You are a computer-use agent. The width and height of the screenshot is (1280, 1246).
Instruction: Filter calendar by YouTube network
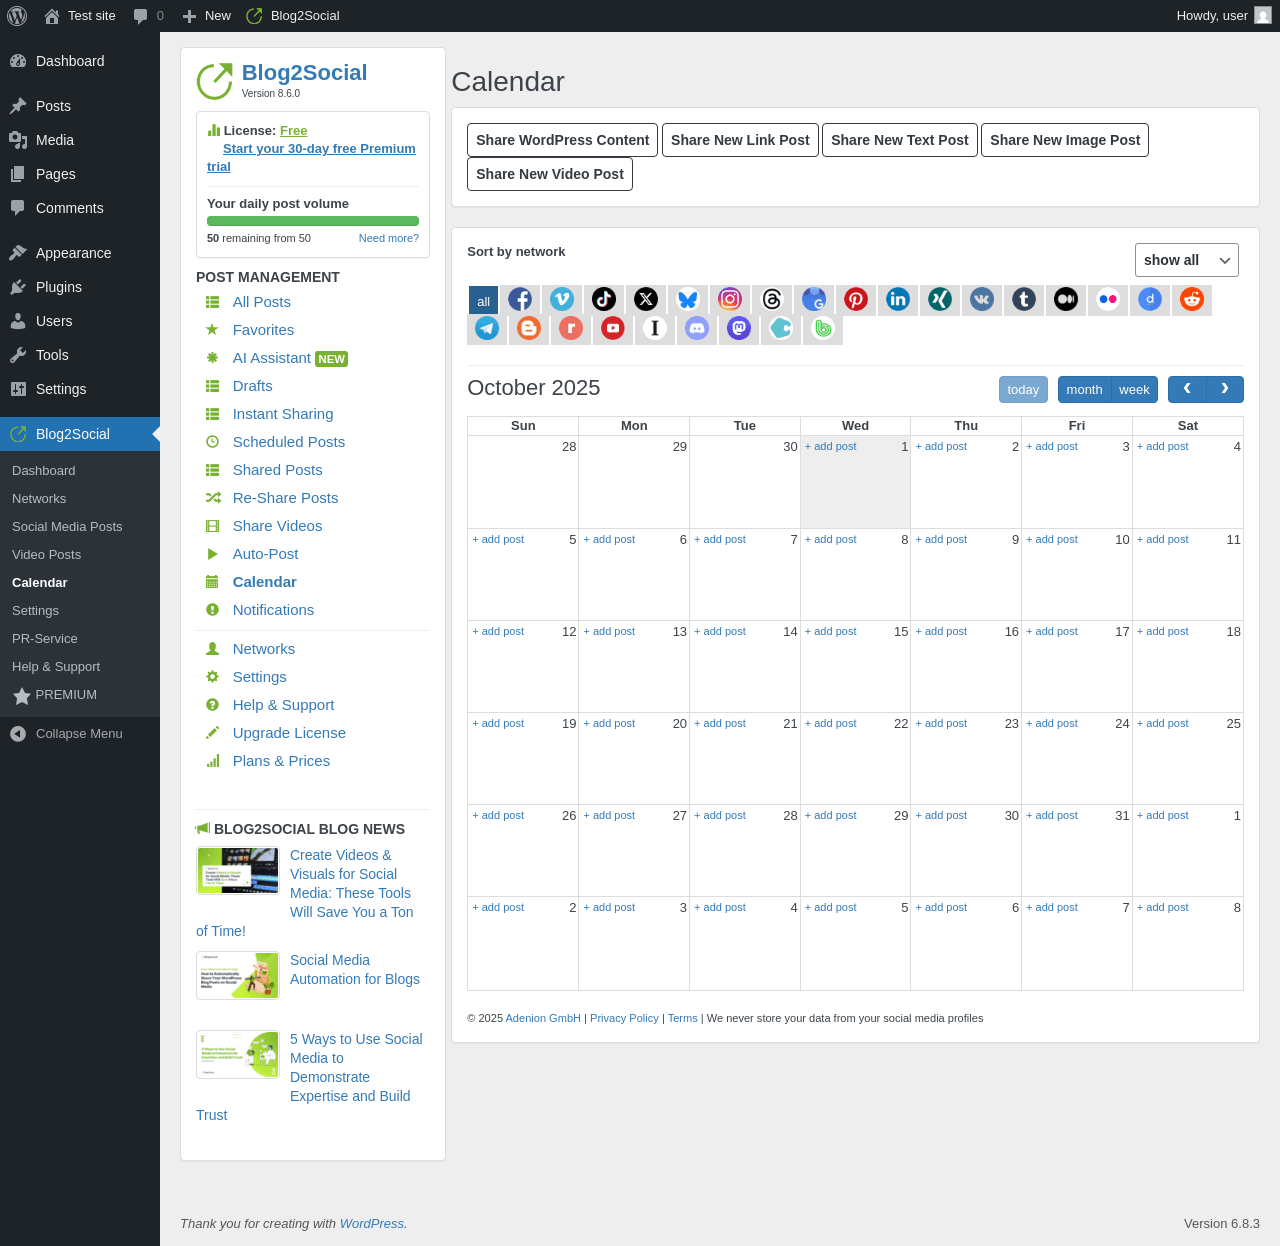coord(613,328)
